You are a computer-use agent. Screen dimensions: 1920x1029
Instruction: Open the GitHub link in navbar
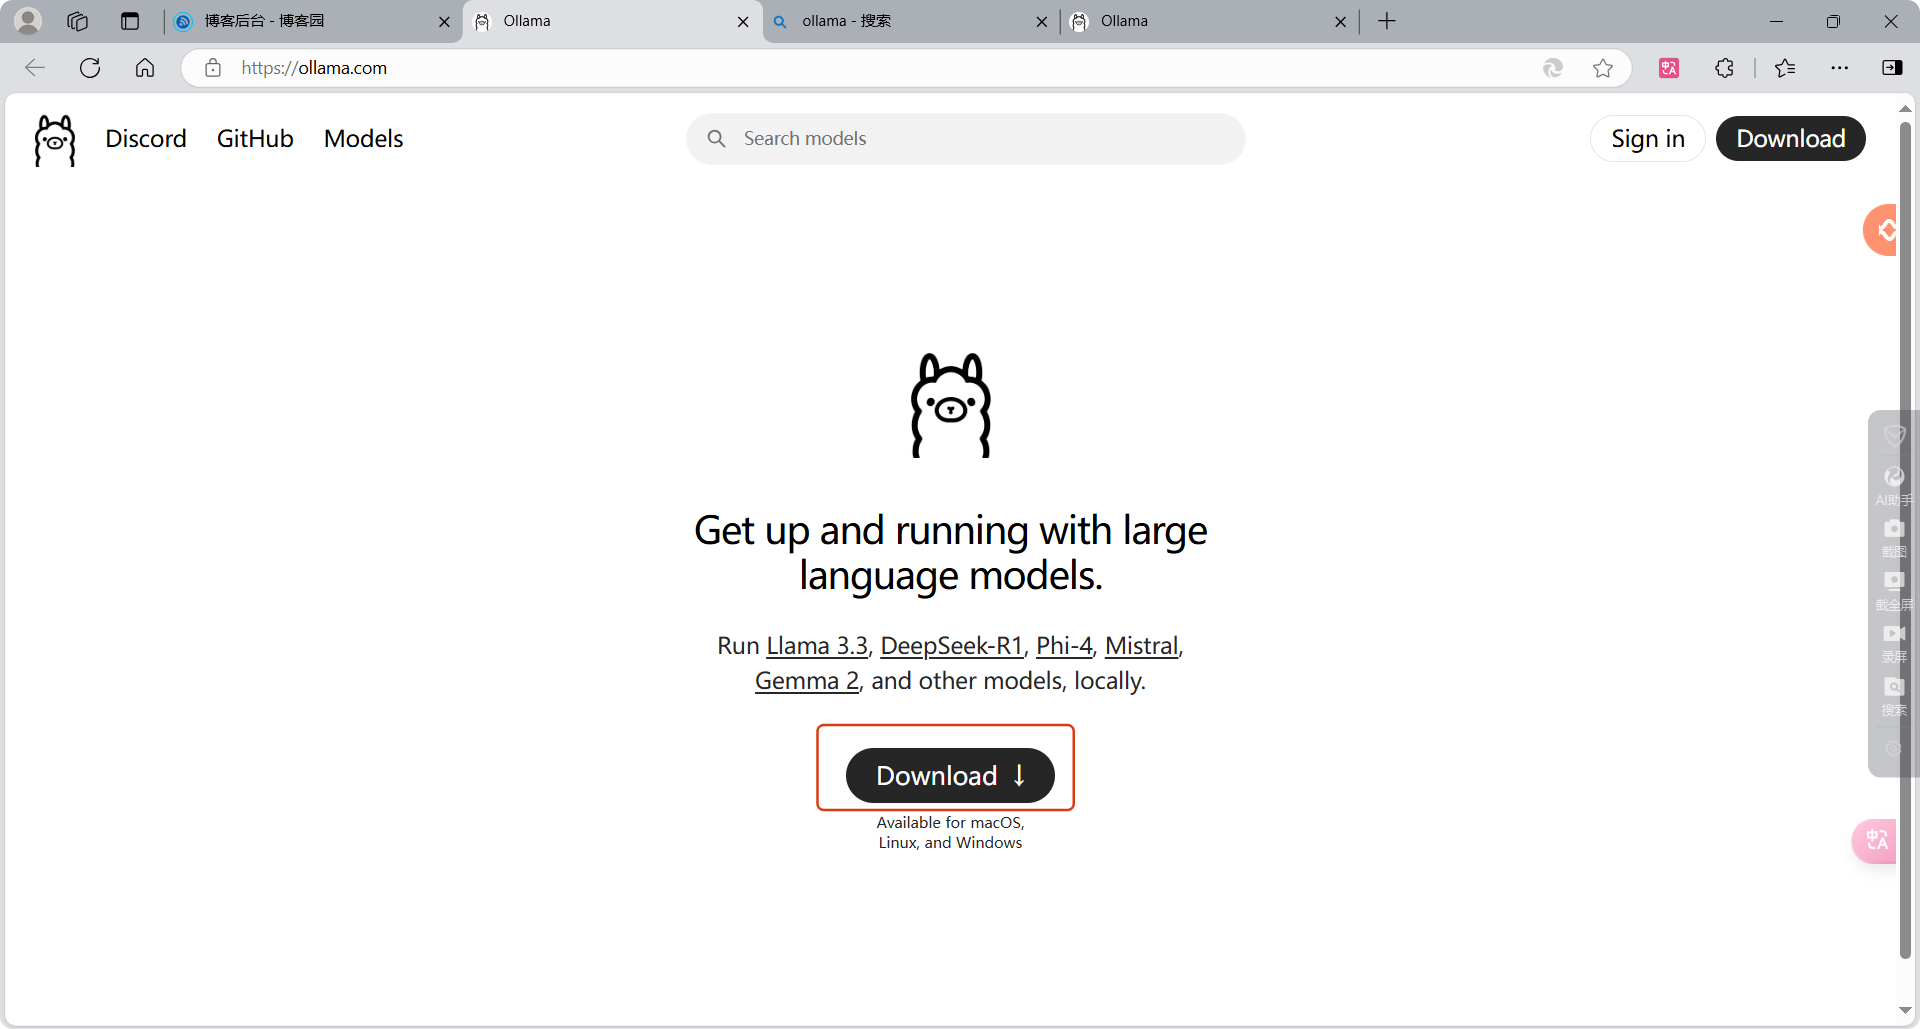click(255, 139)
